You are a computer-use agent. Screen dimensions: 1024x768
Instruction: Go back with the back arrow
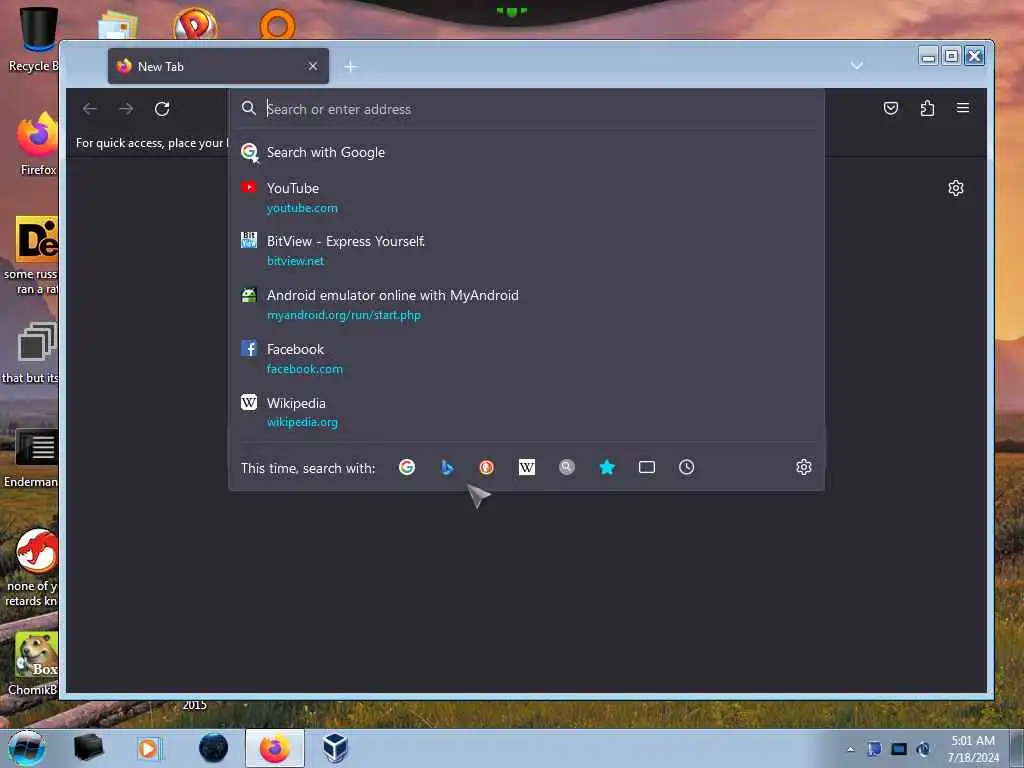click(90, 108)
